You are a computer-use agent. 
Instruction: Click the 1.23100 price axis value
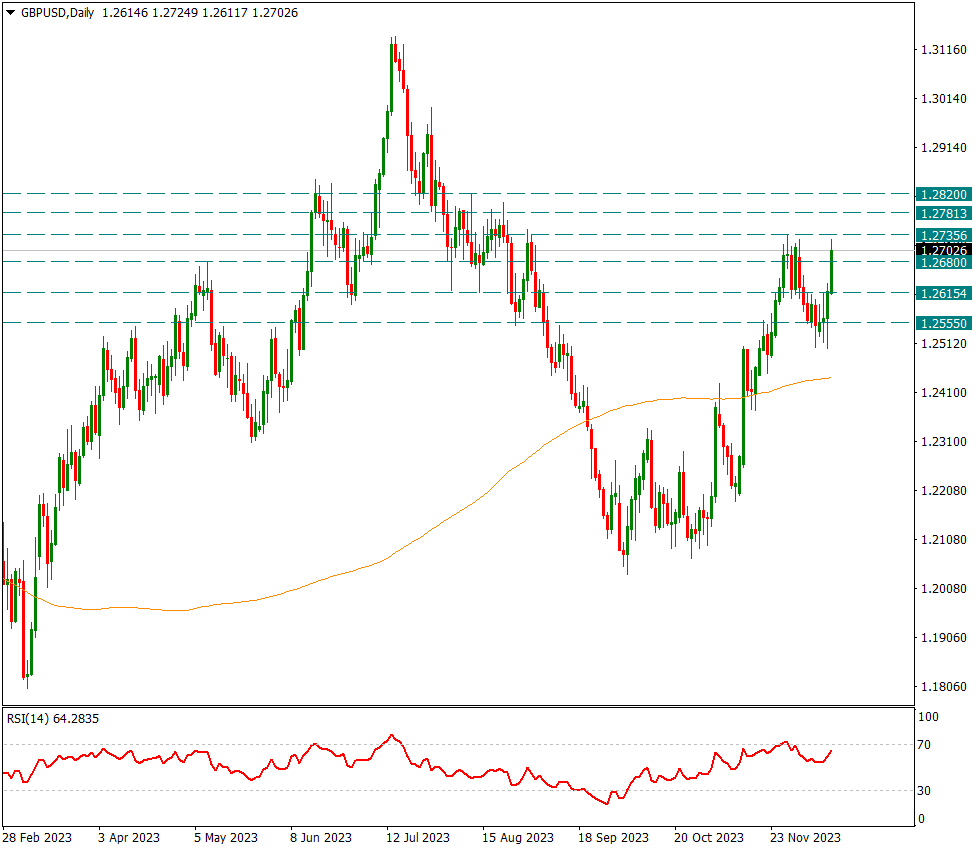(944, 442)
